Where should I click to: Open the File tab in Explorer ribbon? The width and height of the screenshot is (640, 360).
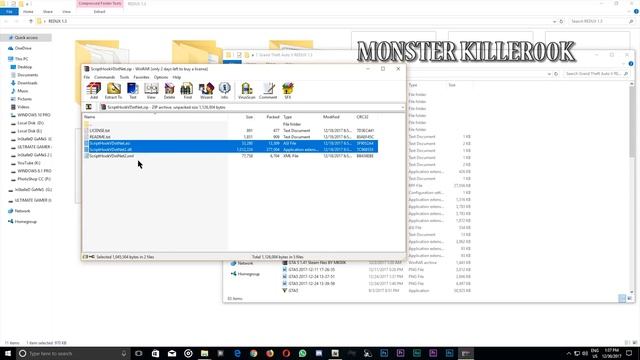coord(9,11)
